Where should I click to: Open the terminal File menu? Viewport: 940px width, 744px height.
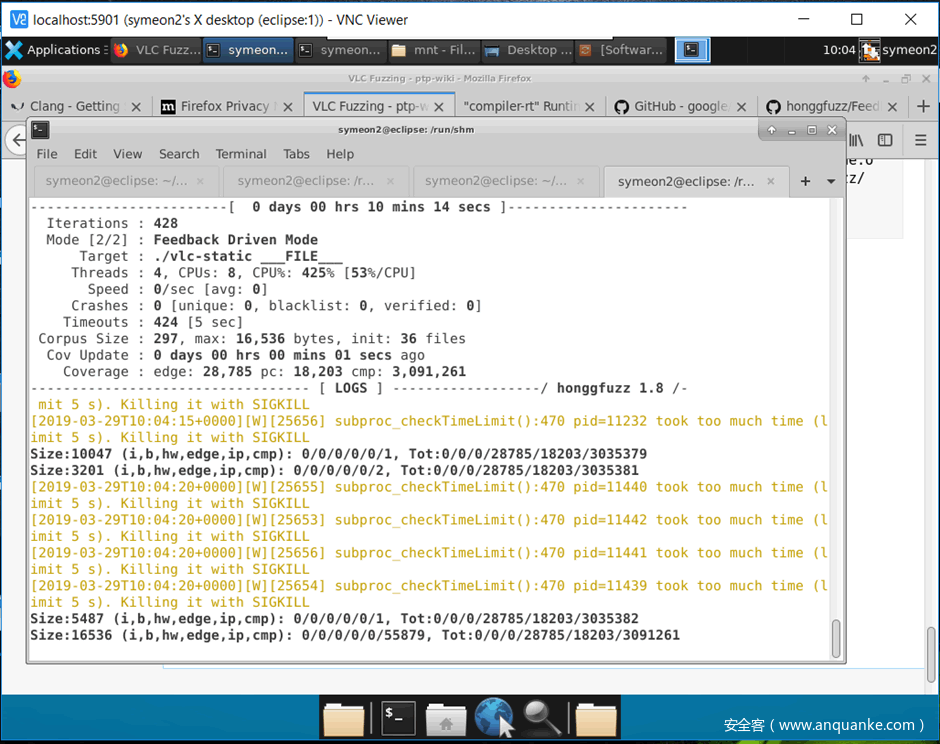[47, 154]
